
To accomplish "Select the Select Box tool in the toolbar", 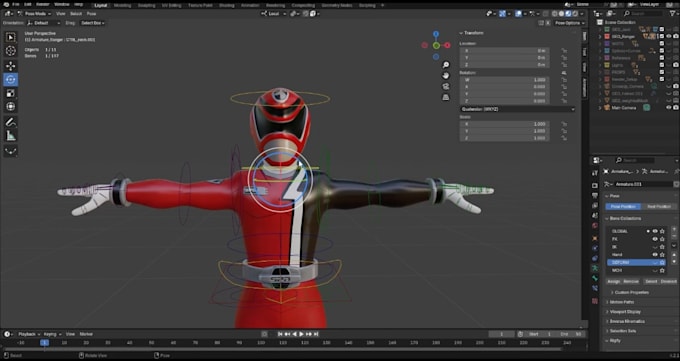I will 10,37.
